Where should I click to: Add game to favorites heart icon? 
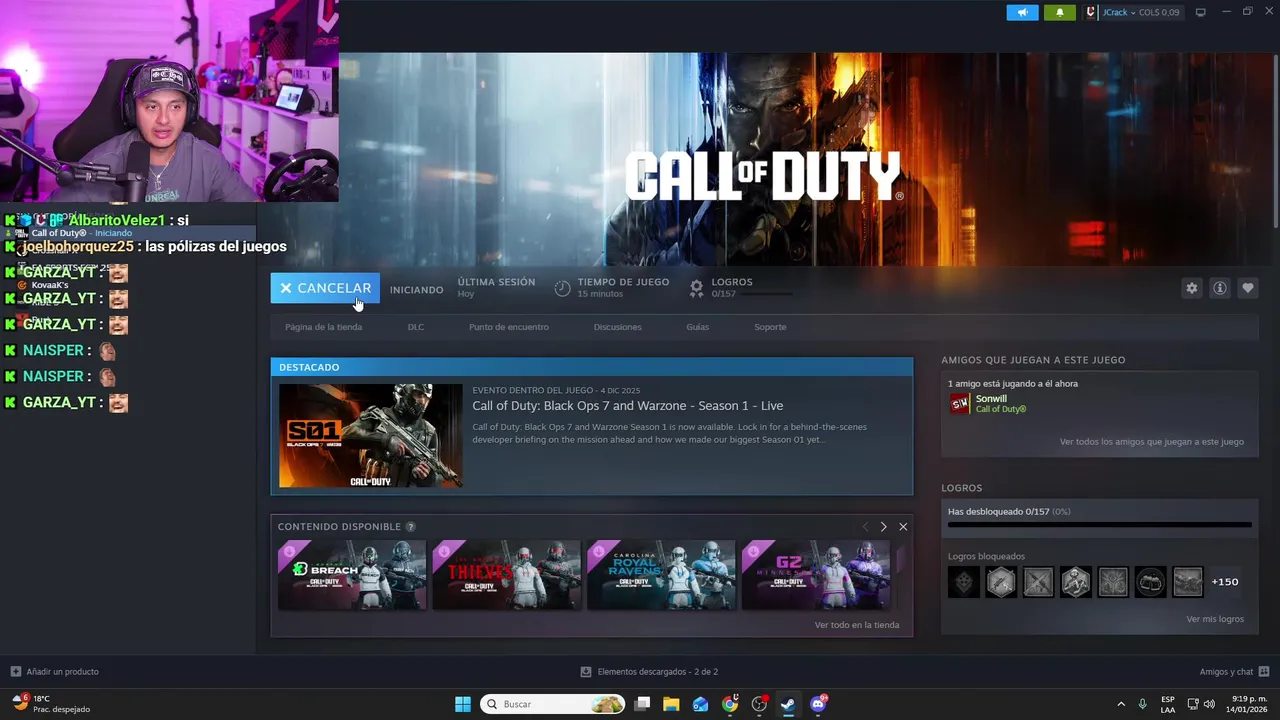[x=1247, y=288]
